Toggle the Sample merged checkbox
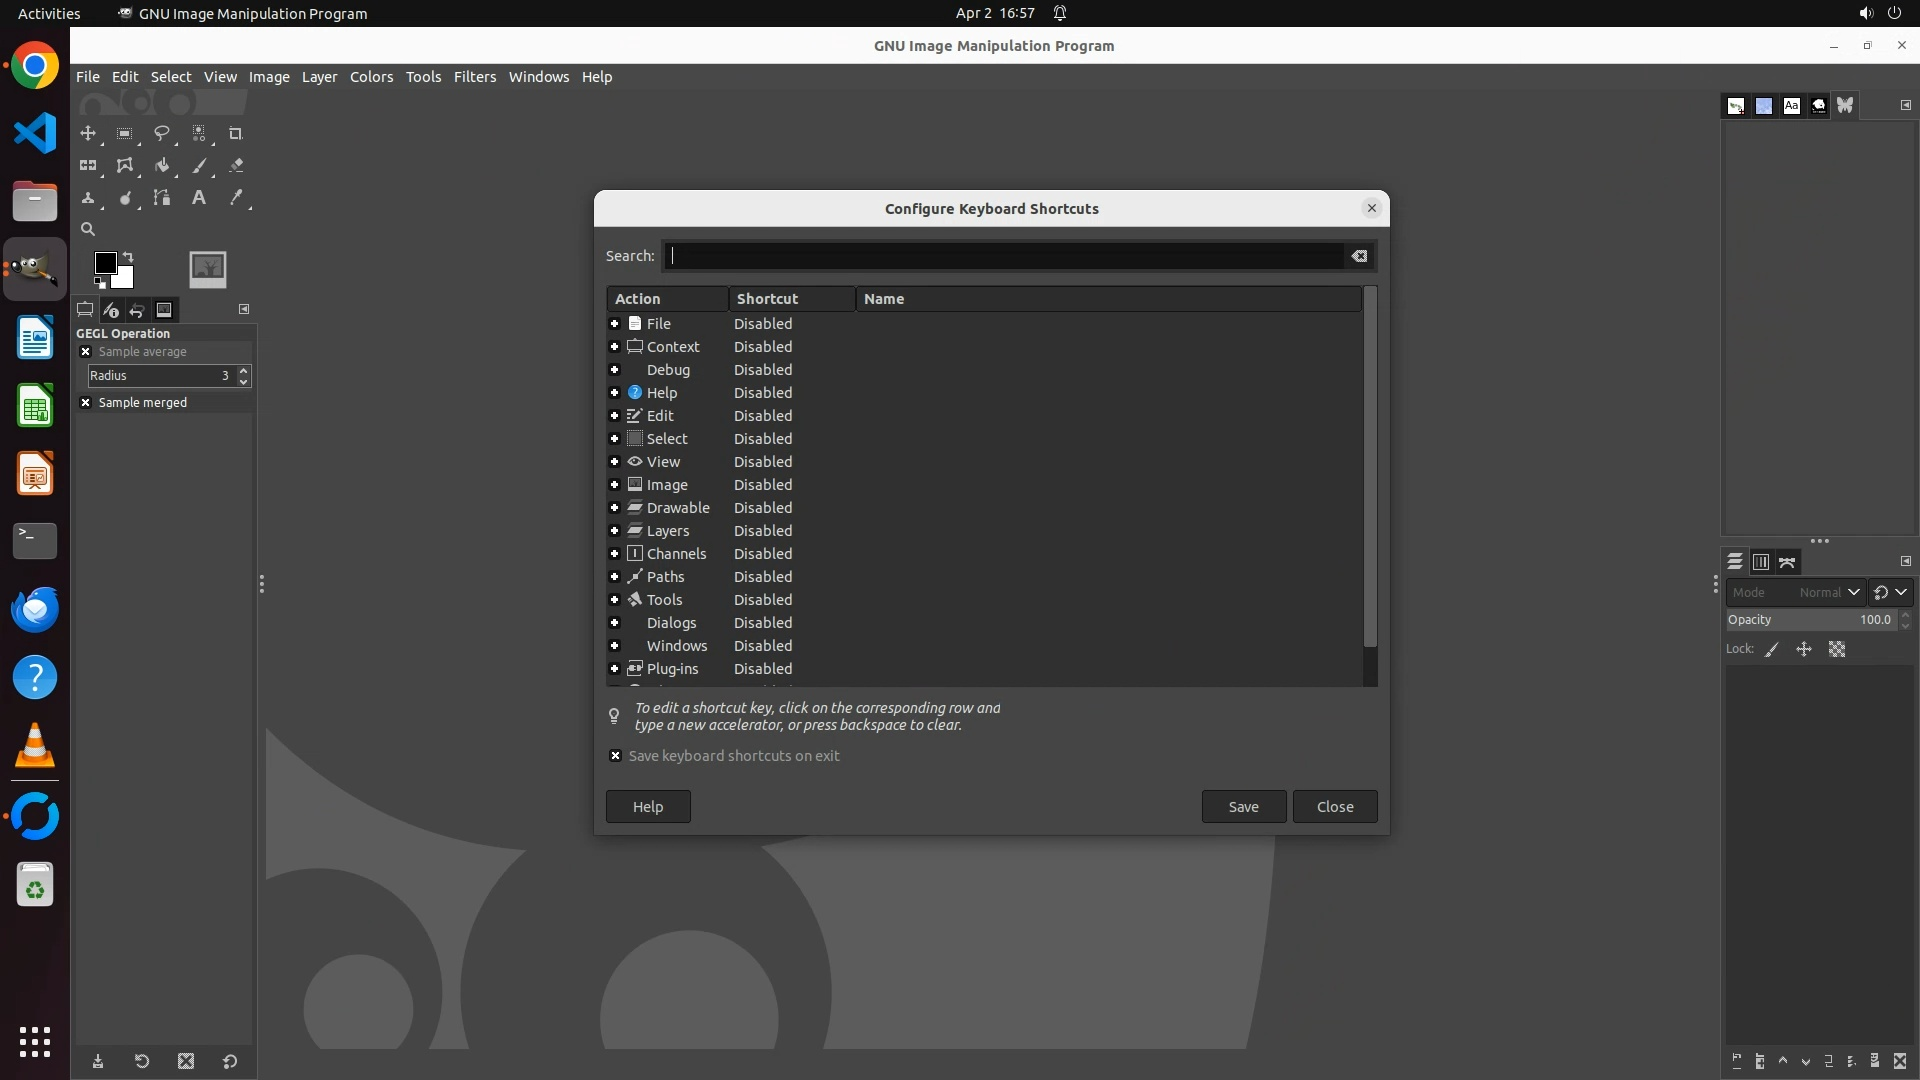The image size is (1920, 1080). [86, 402]
